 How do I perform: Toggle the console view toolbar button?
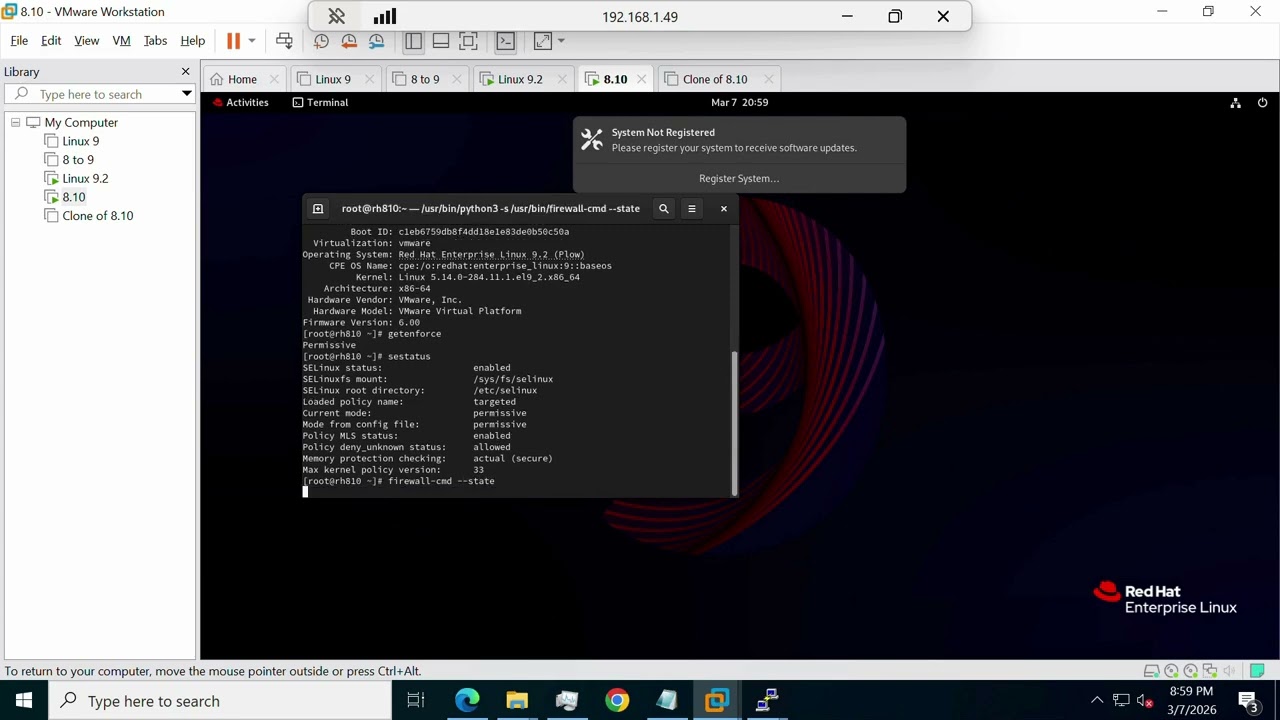505,41
